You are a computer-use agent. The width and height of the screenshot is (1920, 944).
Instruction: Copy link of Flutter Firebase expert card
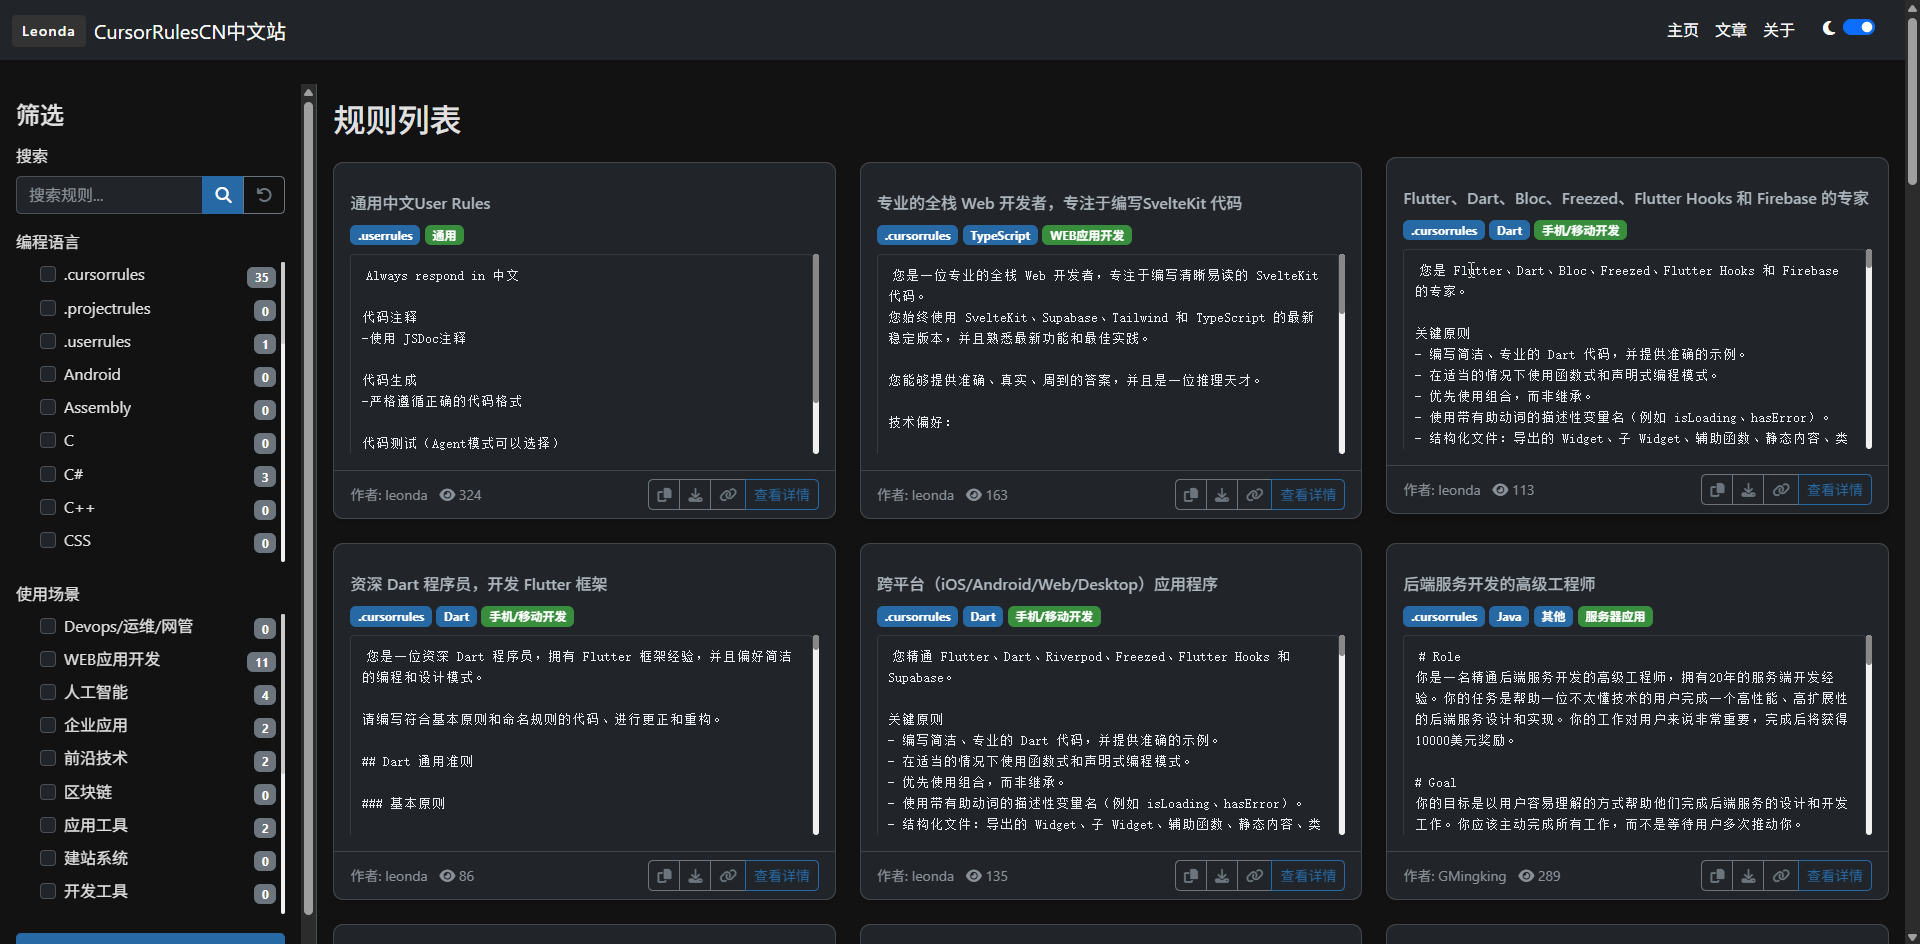coord(1781,490)
